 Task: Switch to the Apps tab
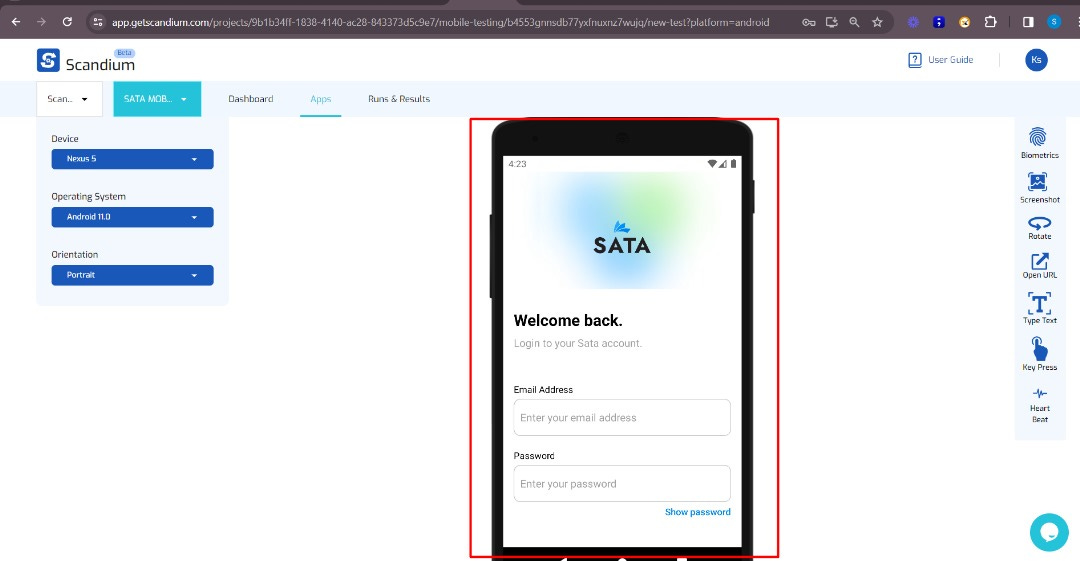(x=320, y=99)
